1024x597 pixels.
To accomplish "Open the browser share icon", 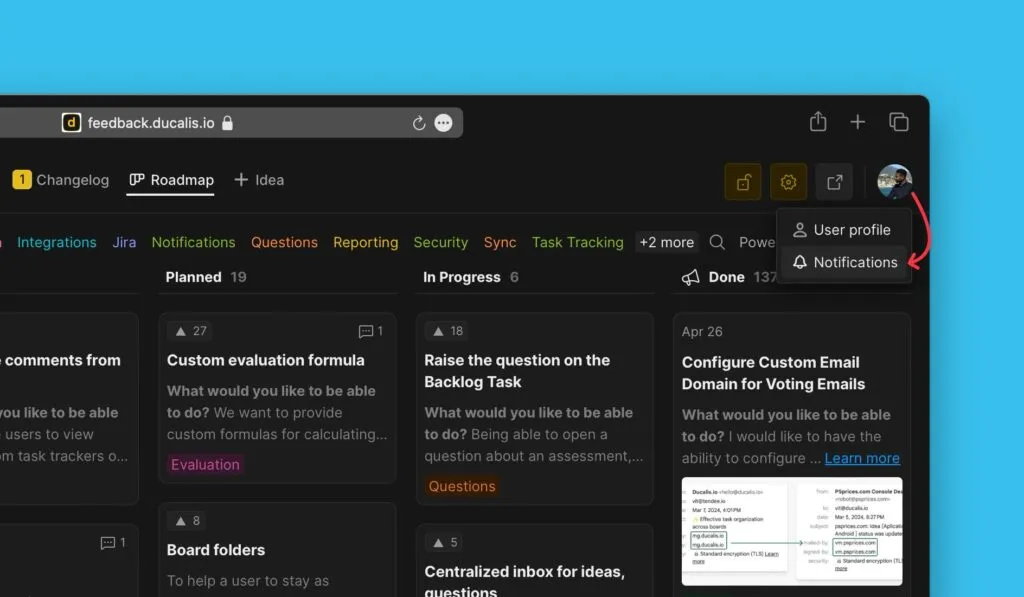I will coord(818,122).
